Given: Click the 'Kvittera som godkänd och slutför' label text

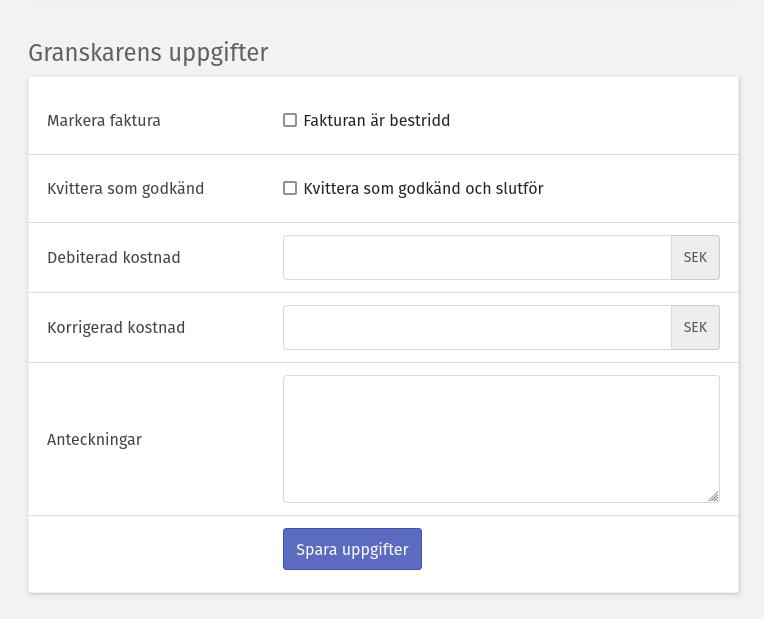Looking at the screenshot, I should [423, 188].
